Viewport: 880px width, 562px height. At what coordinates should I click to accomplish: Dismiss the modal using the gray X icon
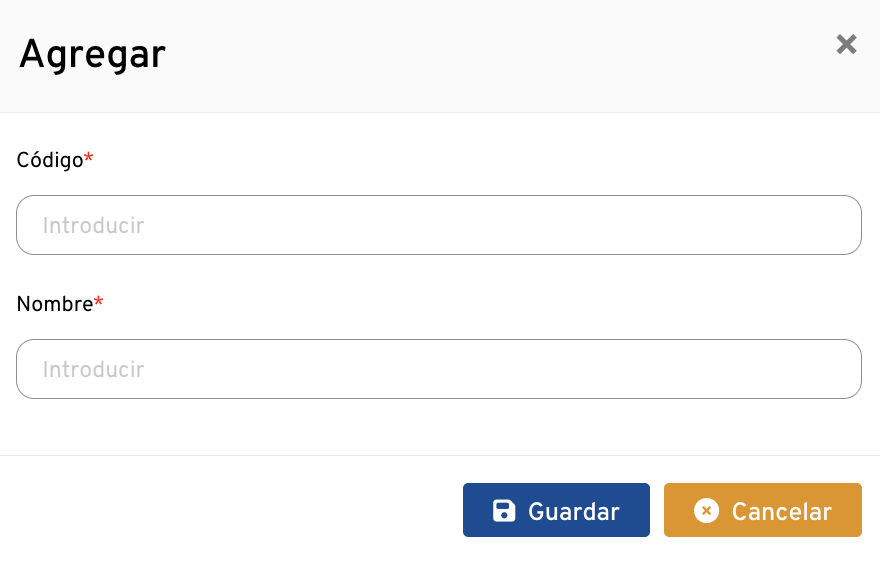pos(846,44)
